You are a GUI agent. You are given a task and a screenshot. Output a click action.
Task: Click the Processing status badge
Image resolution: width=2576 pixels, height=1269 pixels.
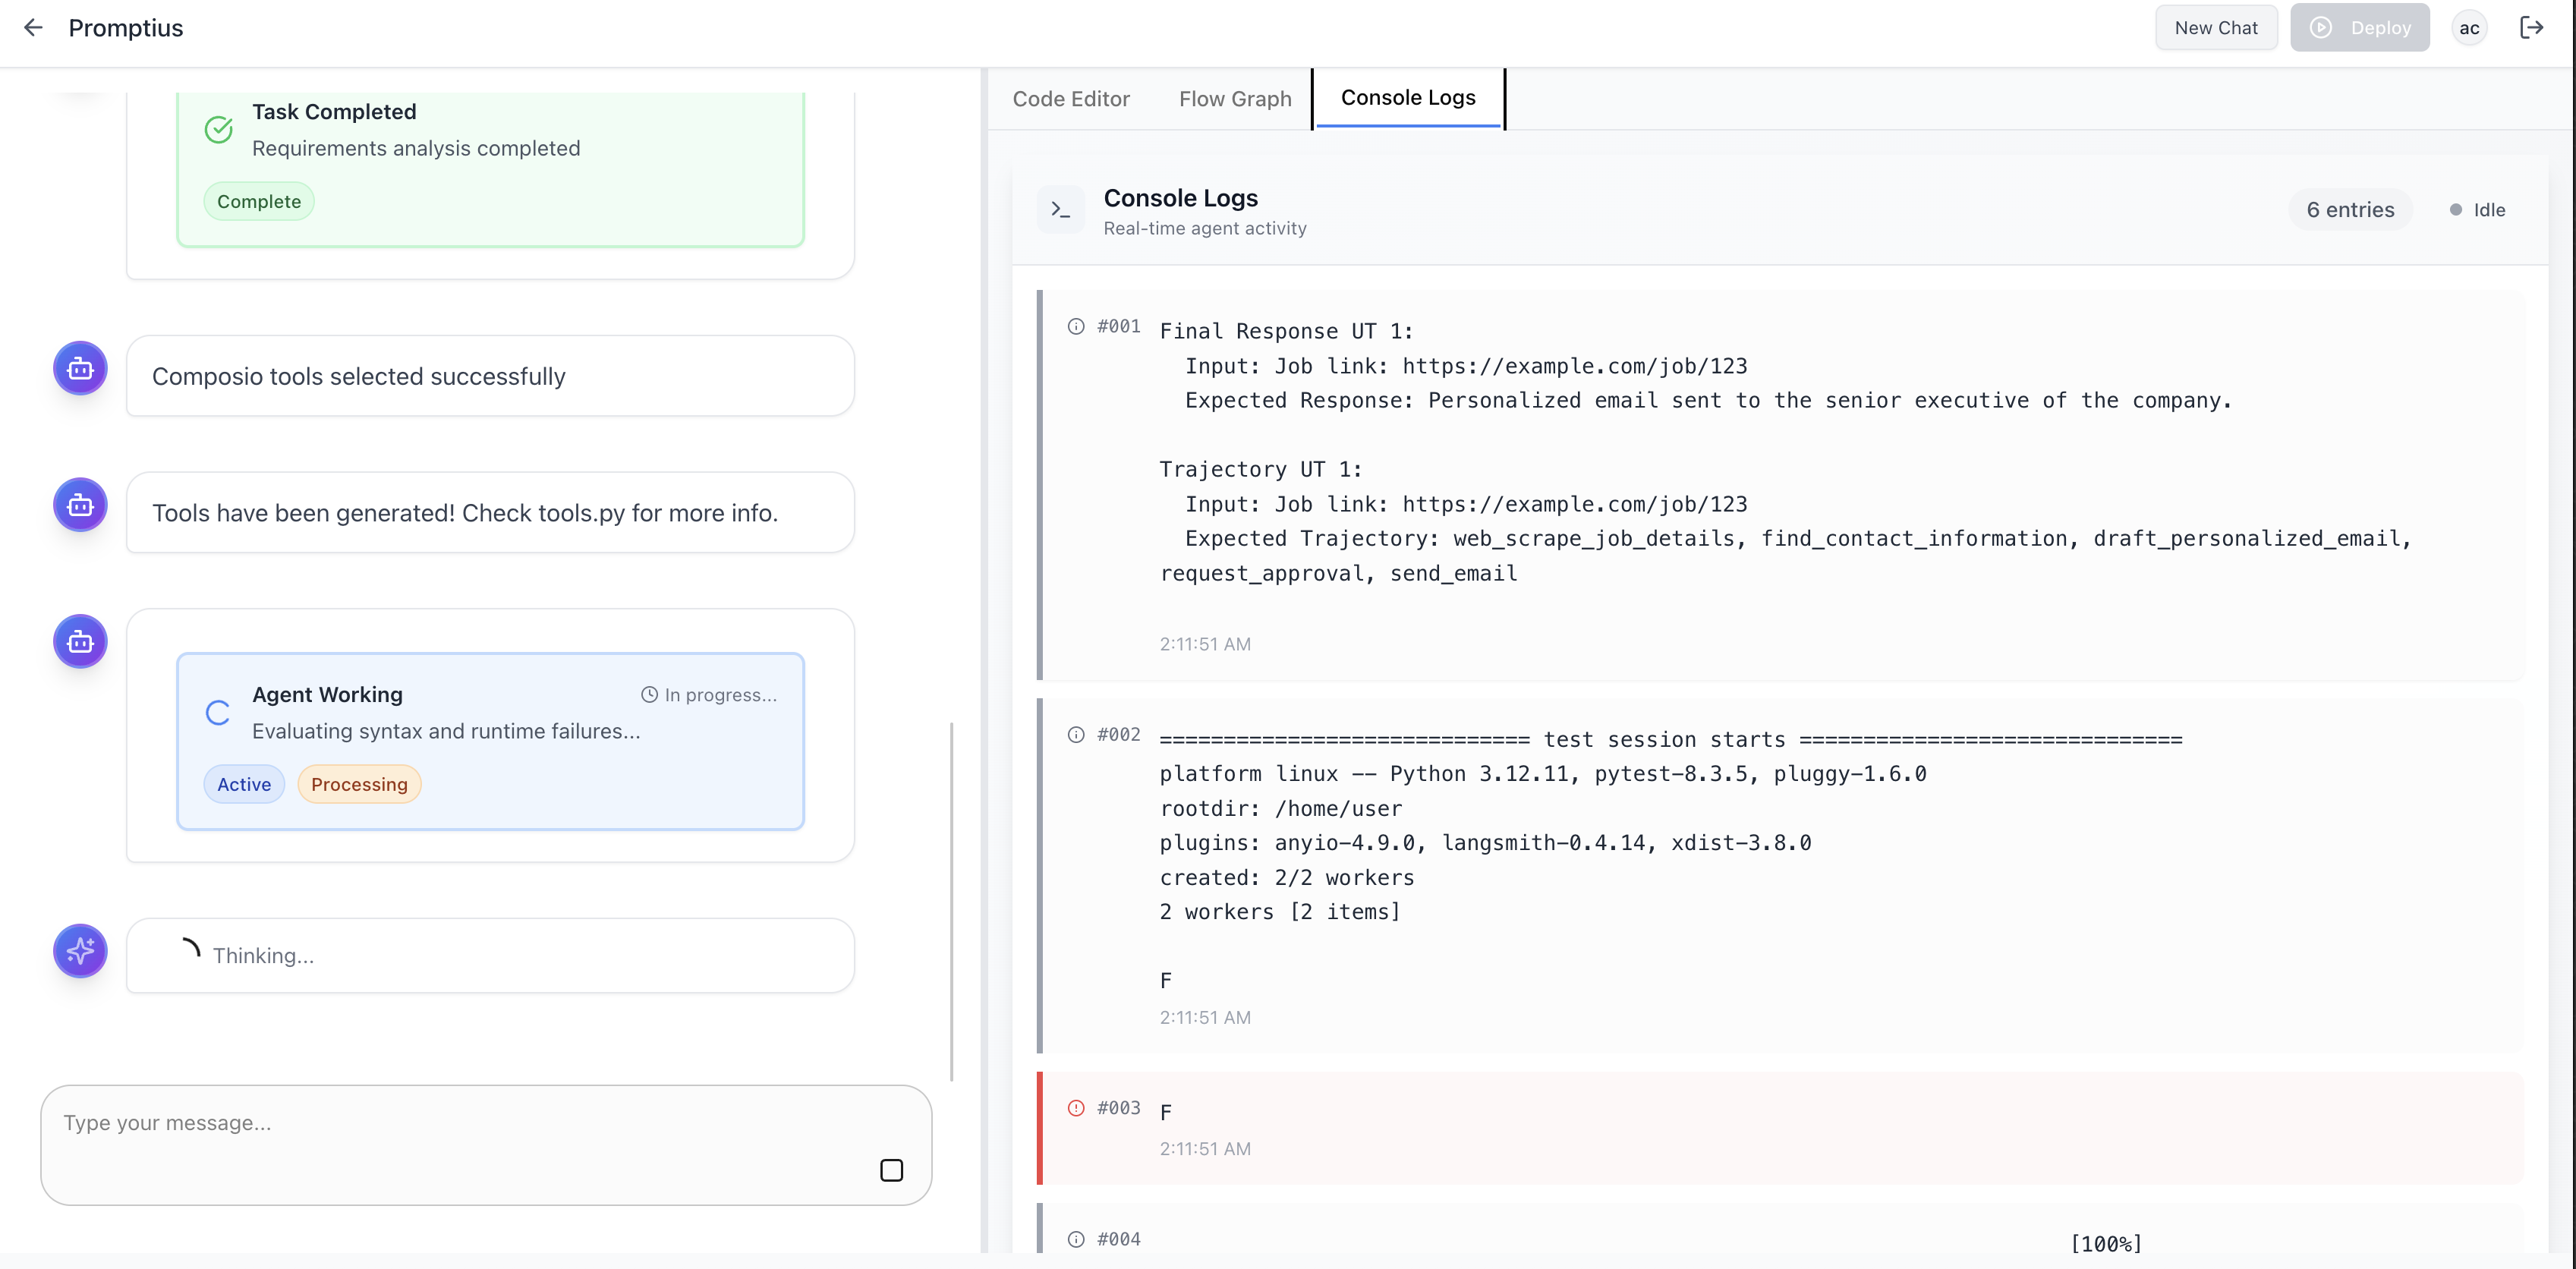tap(359, 785)
